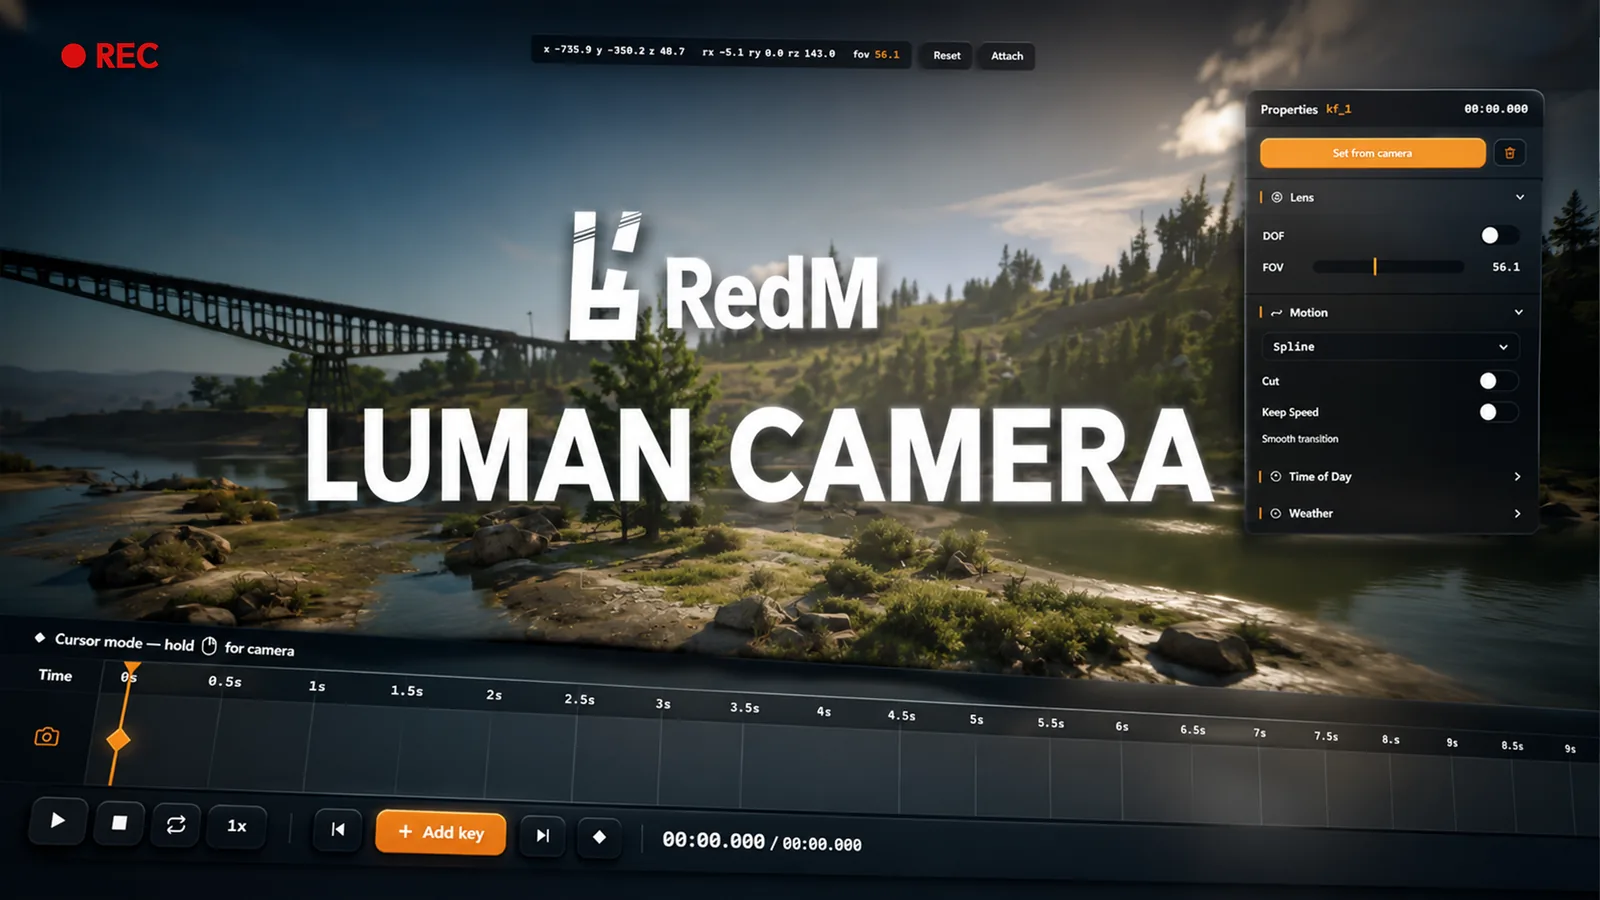The image size is (1600, 900).
Task: Toggle the loop playback icon
Action: pyautogui.click(x=176, y=825)
